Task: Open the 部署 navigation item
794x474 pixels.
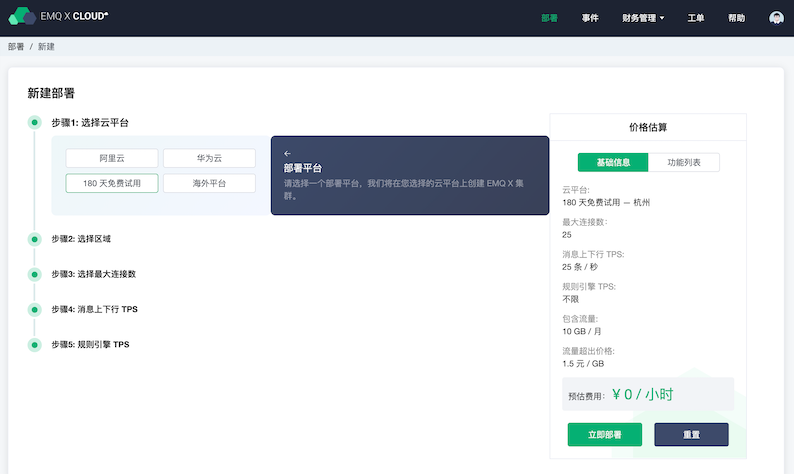Action: (549, 18)
